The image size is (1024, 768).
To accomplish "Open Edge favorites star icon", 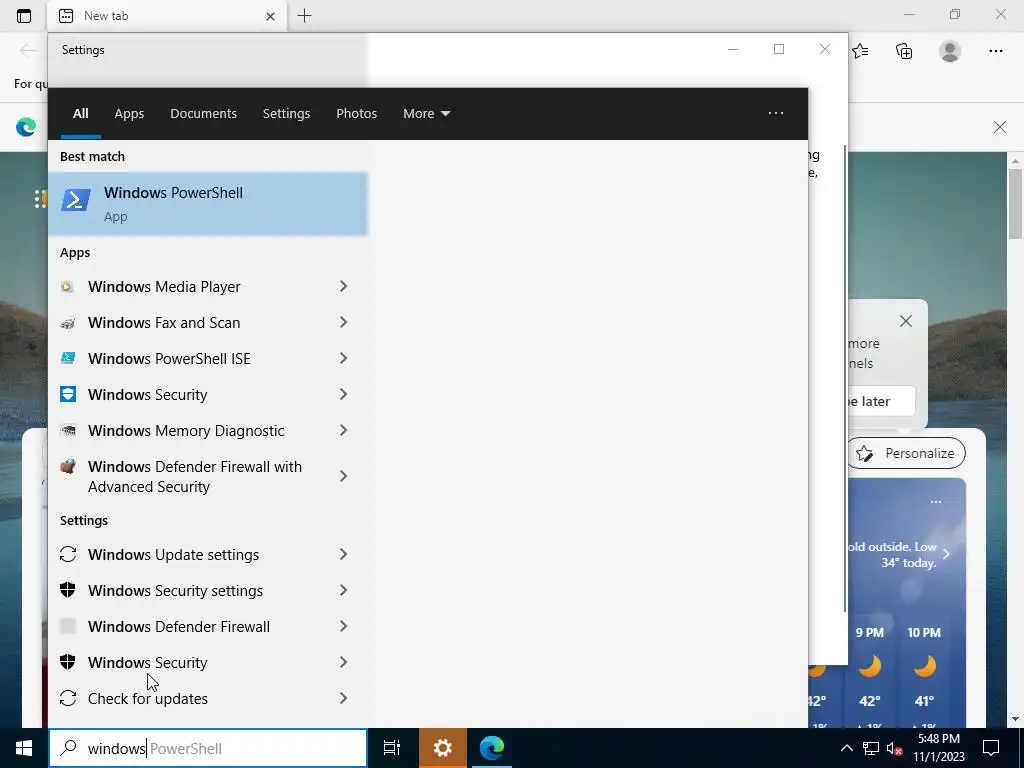I will [860, 51].
